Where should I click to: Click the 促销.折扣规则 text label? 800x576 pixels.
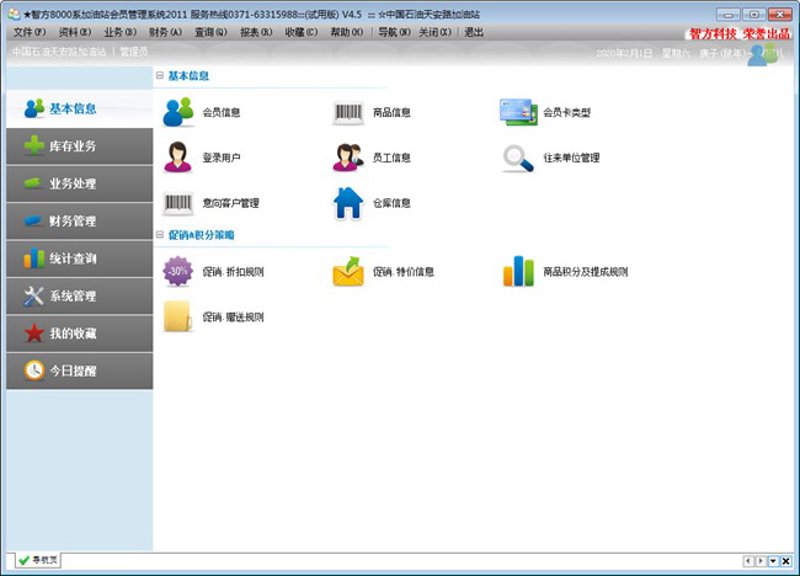[233, 271]
